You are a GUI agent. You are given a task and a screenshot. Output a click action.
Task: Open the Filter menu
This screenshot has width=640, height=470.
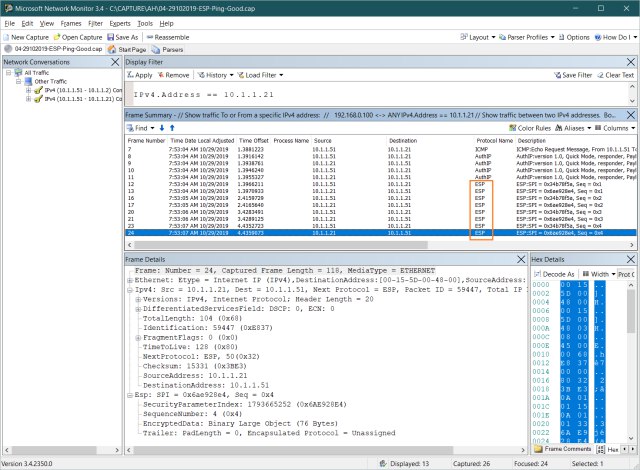click(x=95, y=23)
